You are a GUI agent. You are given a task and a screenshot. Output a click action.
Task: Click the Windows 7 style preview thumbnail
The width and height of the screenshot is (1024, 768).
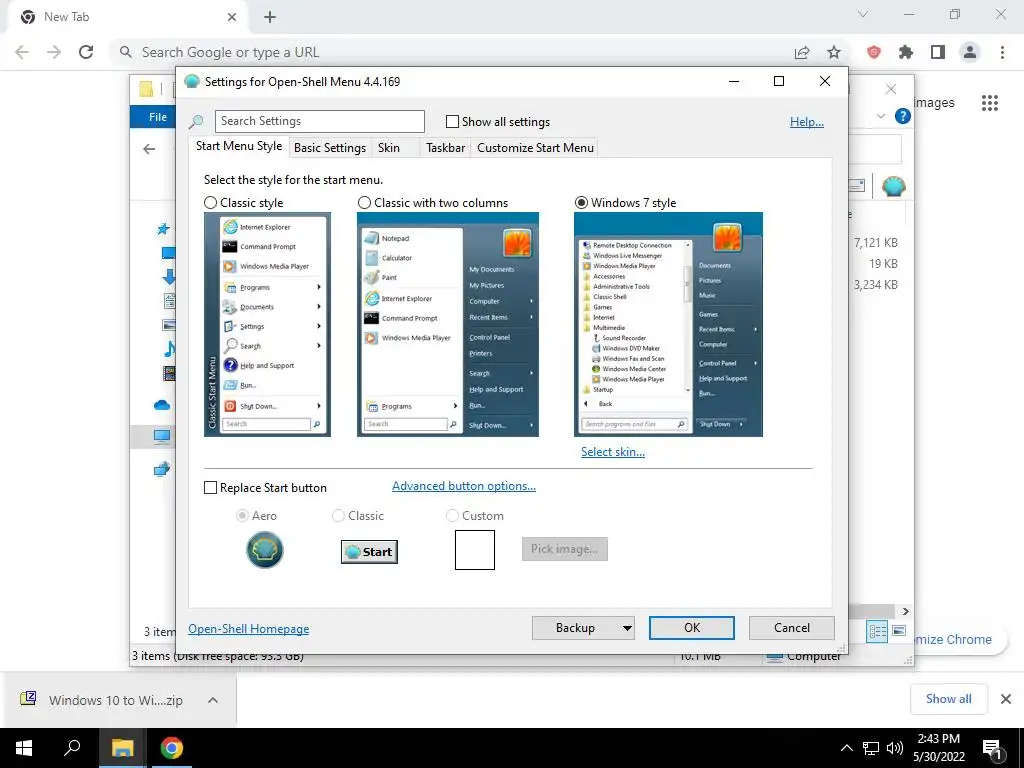point(668,325)
